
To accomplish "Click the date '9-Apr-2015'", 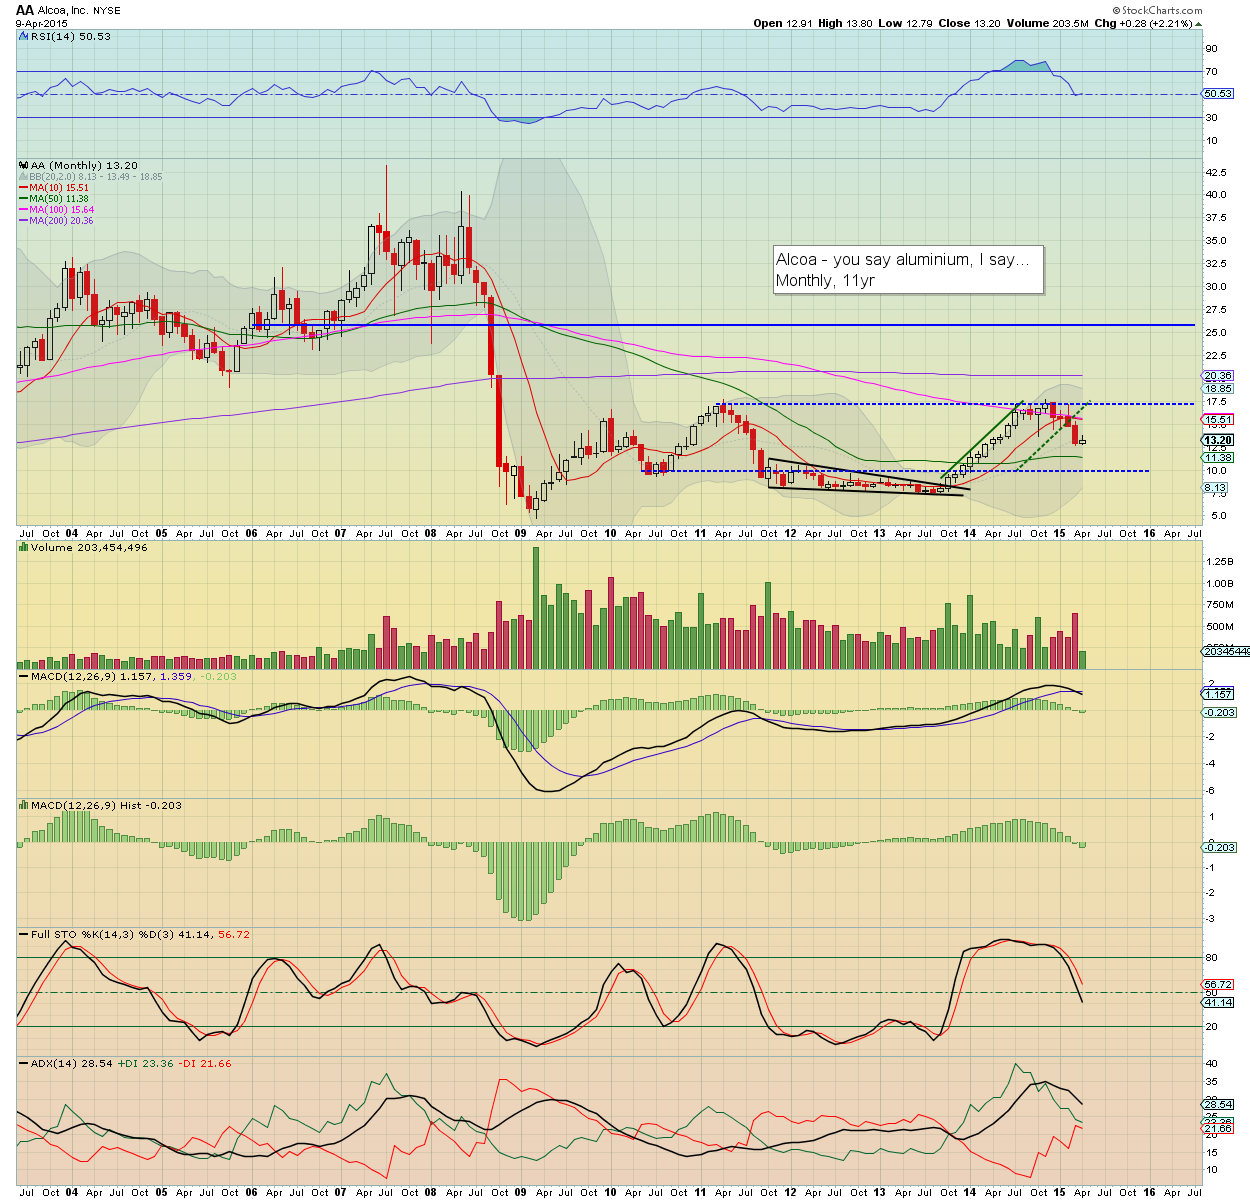I will click(x=40, y=23).
